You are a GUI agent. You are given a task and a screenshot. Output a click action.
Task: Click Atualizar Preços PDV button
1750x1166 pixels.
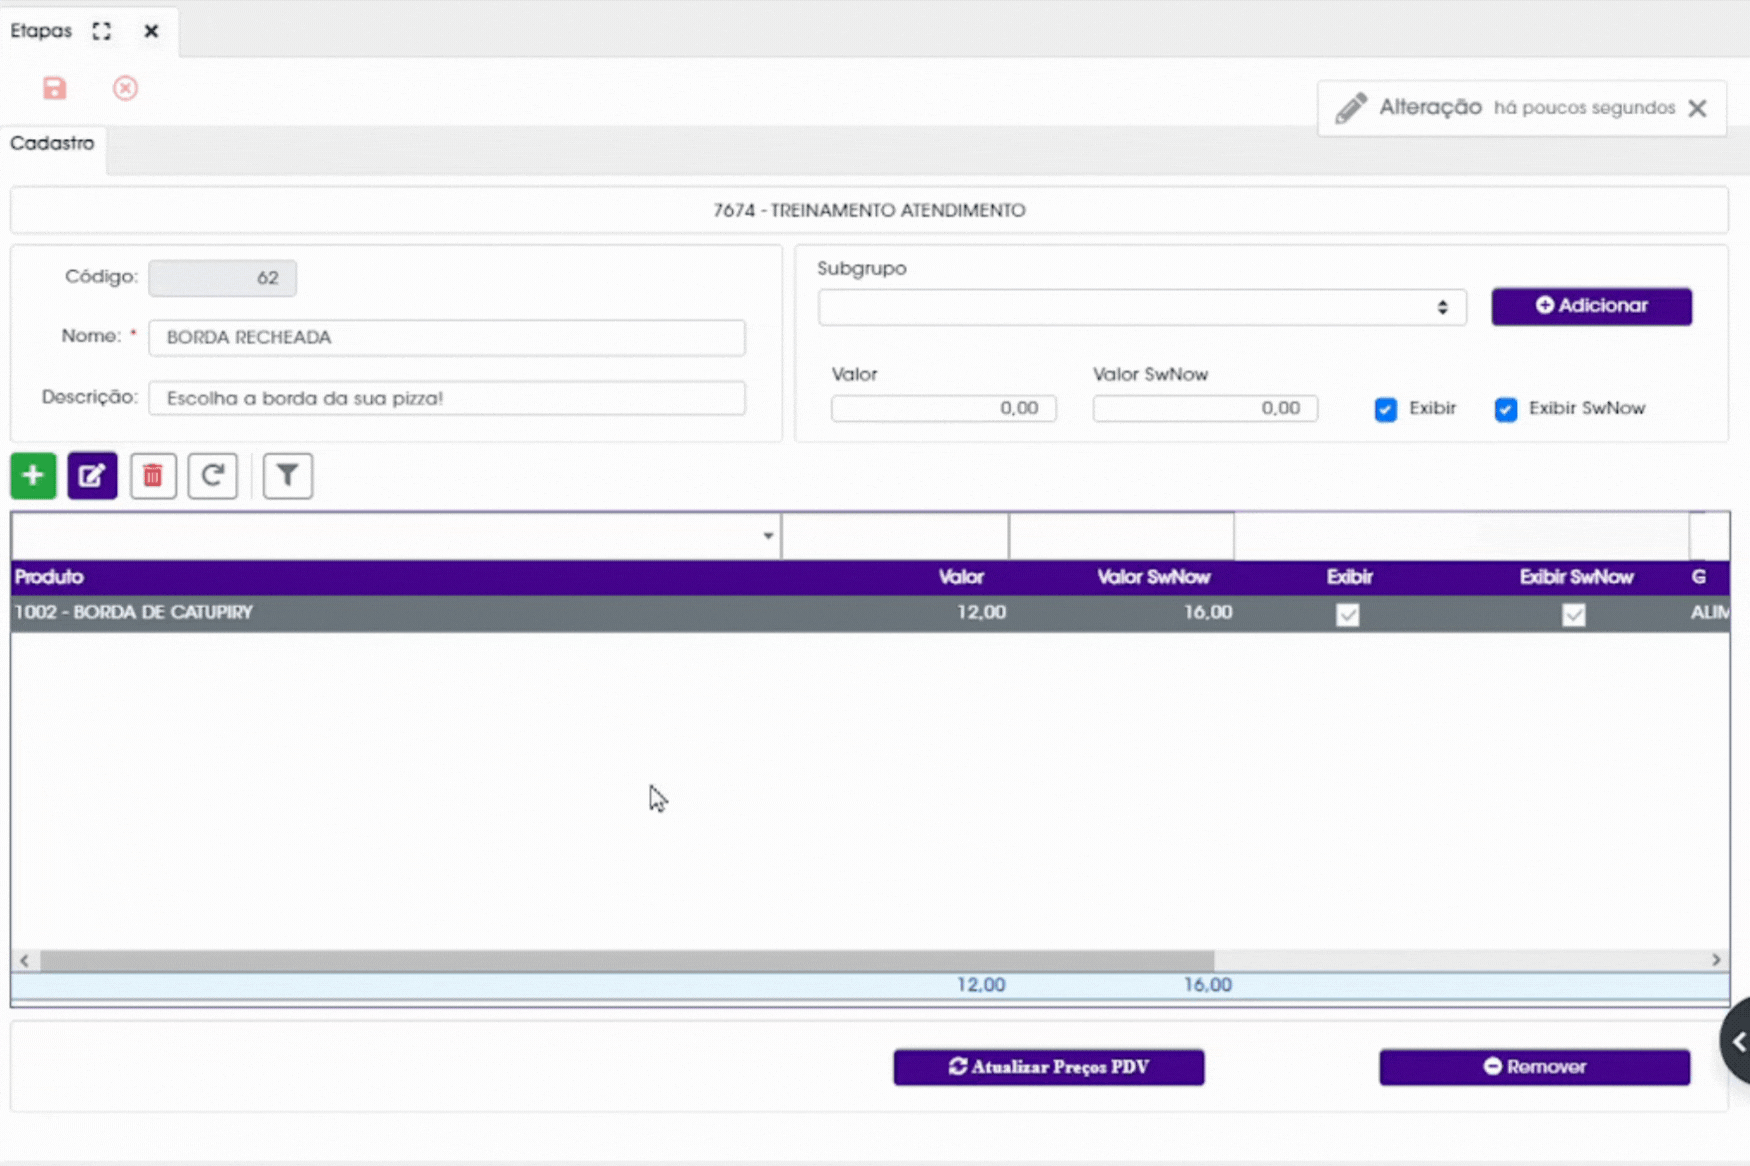[1048, 1067]
